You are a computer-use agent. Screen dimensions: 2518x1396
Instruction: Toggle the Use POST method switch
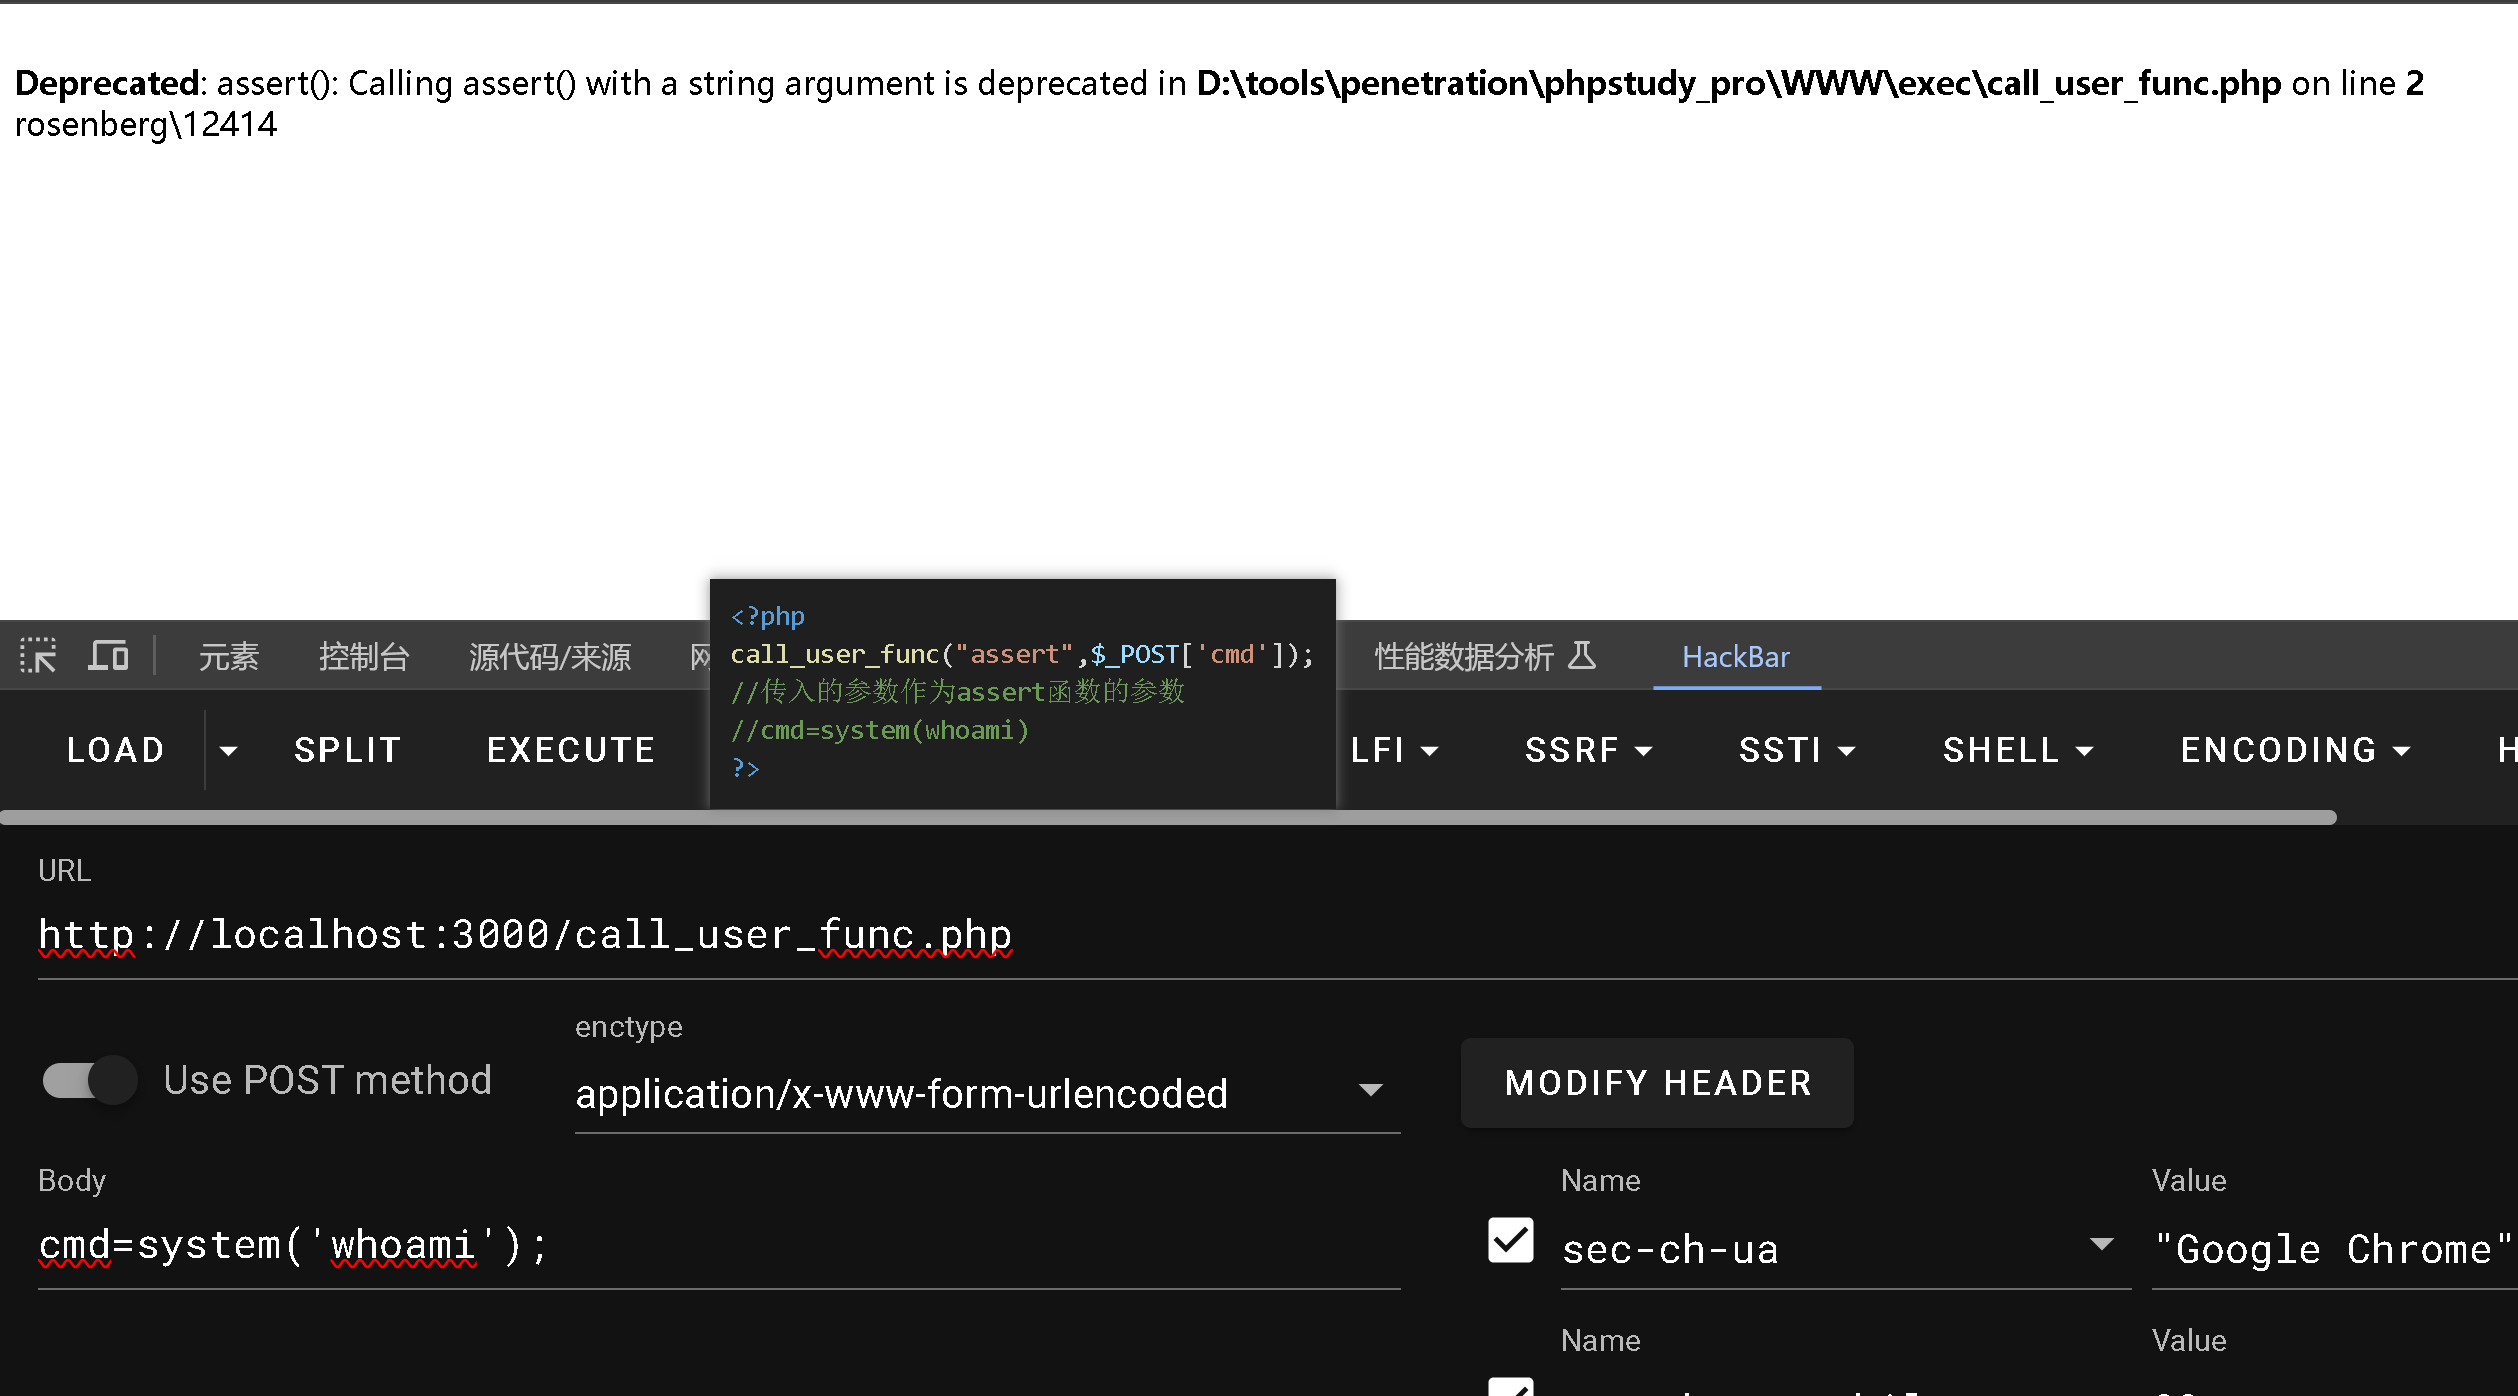pos(90,1080)
